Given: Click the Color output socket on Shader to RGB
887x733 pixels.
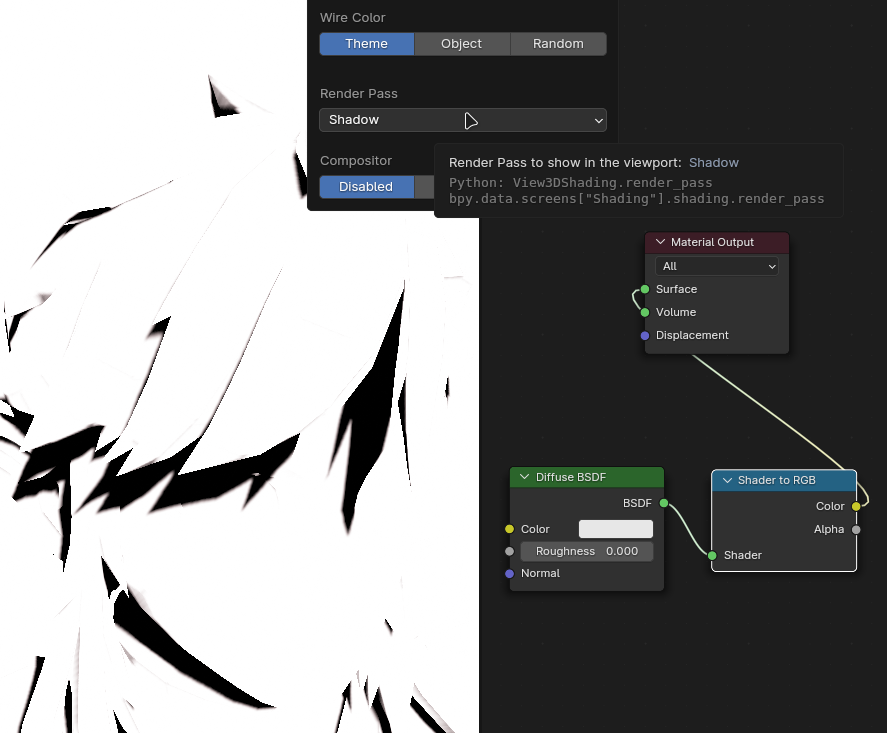Looking at the screenshot, I should [x=856, y=506].
